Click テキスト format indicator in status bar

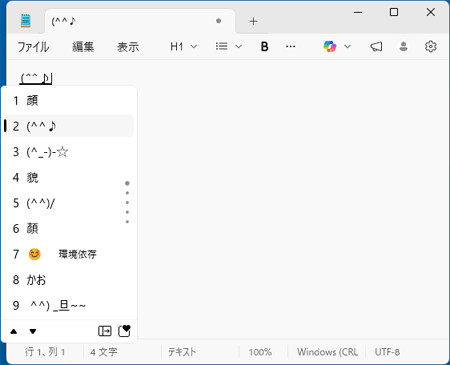tap(182, 352)
